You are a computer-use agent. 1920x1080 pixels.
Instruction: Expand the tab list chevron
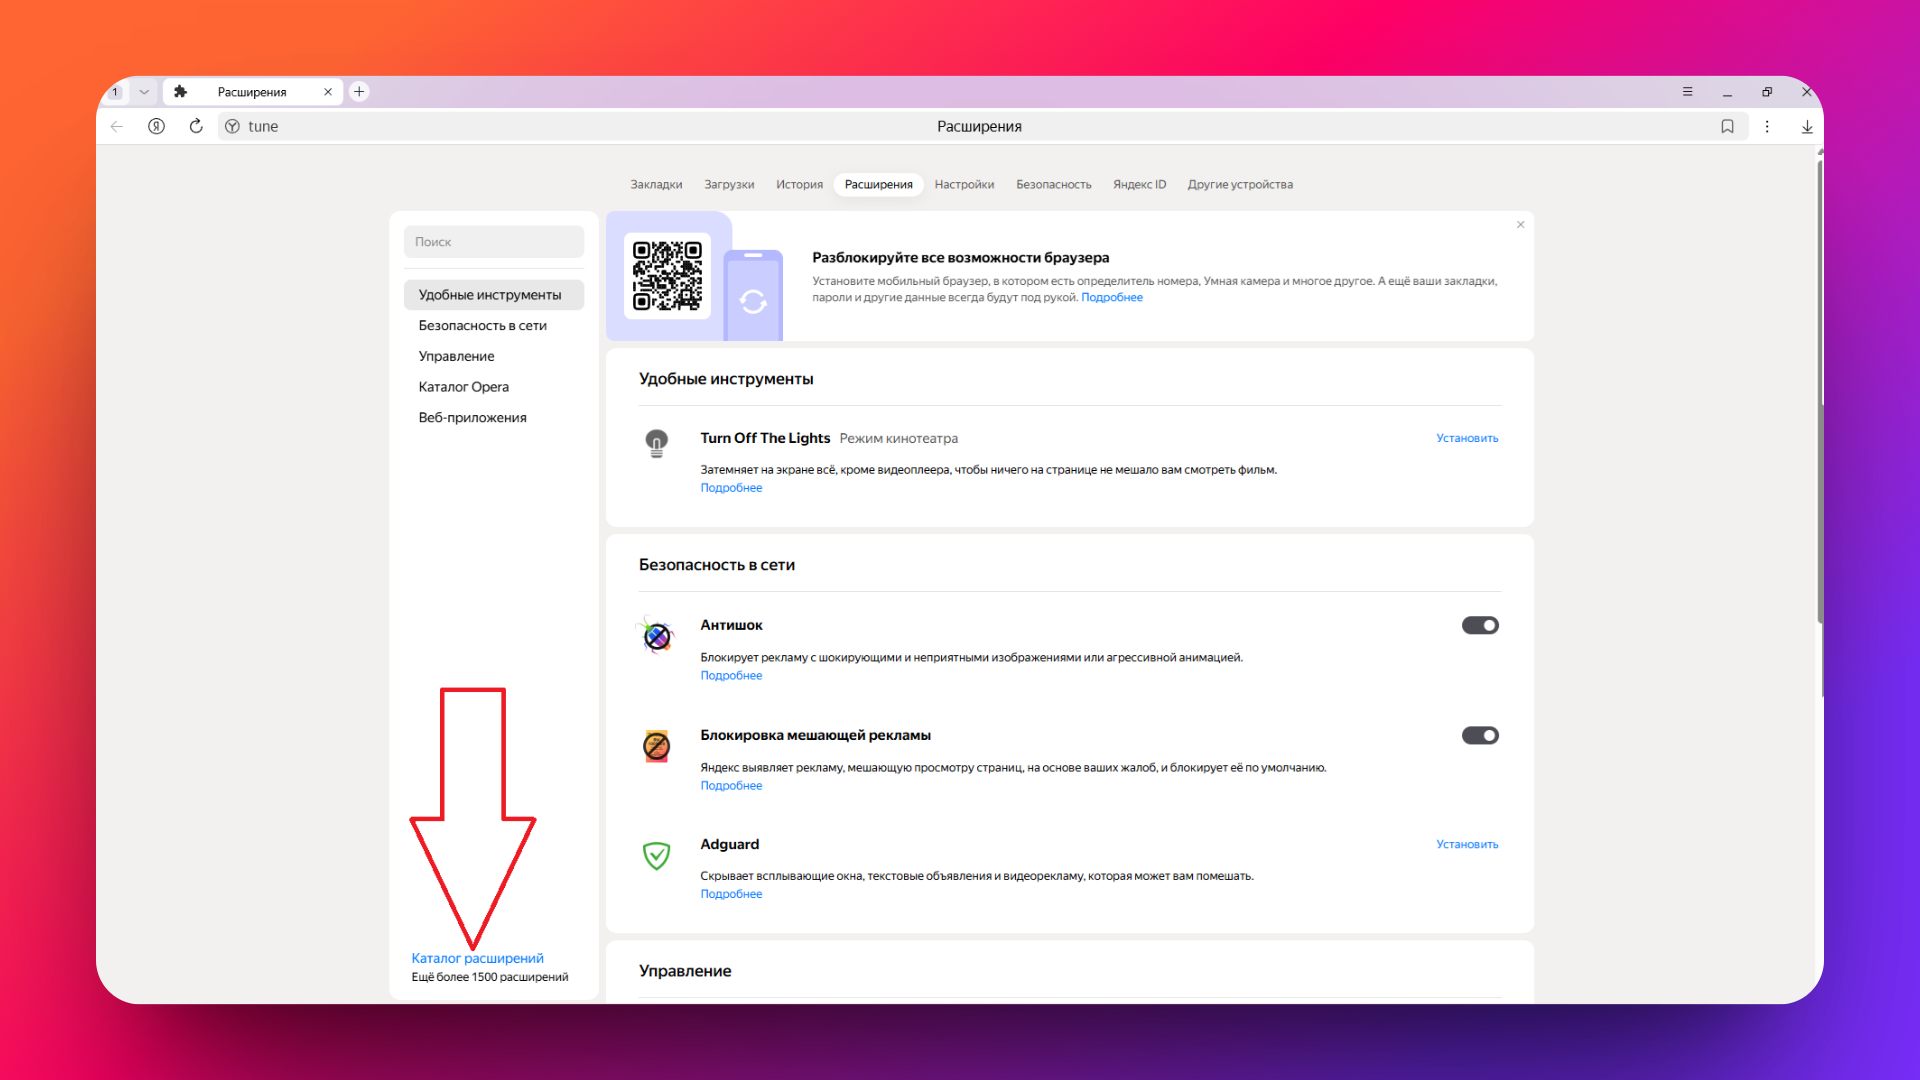click(x=144, y=91)
